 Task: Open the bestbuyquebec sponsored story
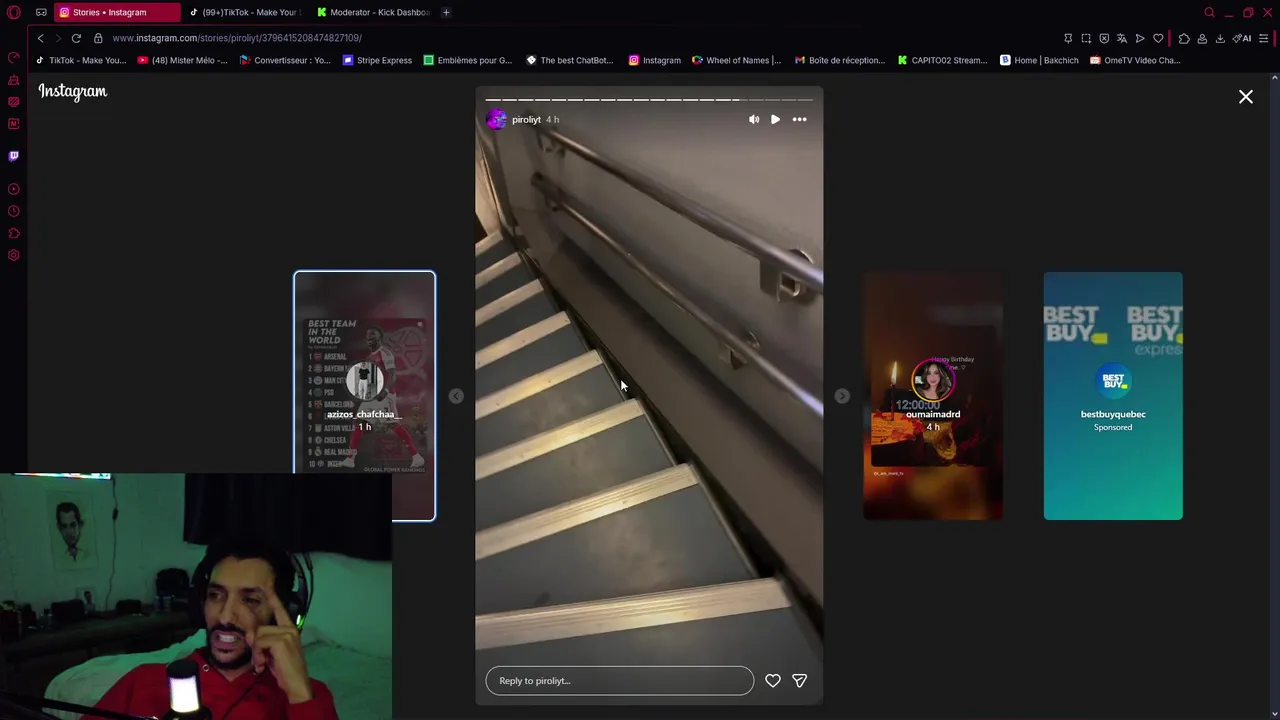[x=1113, y=396]
